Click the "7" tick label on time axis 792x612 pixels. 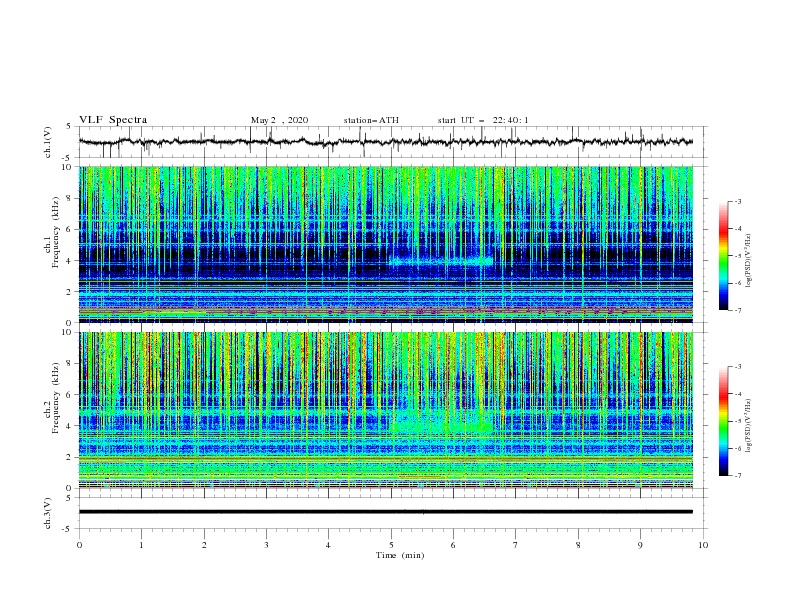(516, 545)
